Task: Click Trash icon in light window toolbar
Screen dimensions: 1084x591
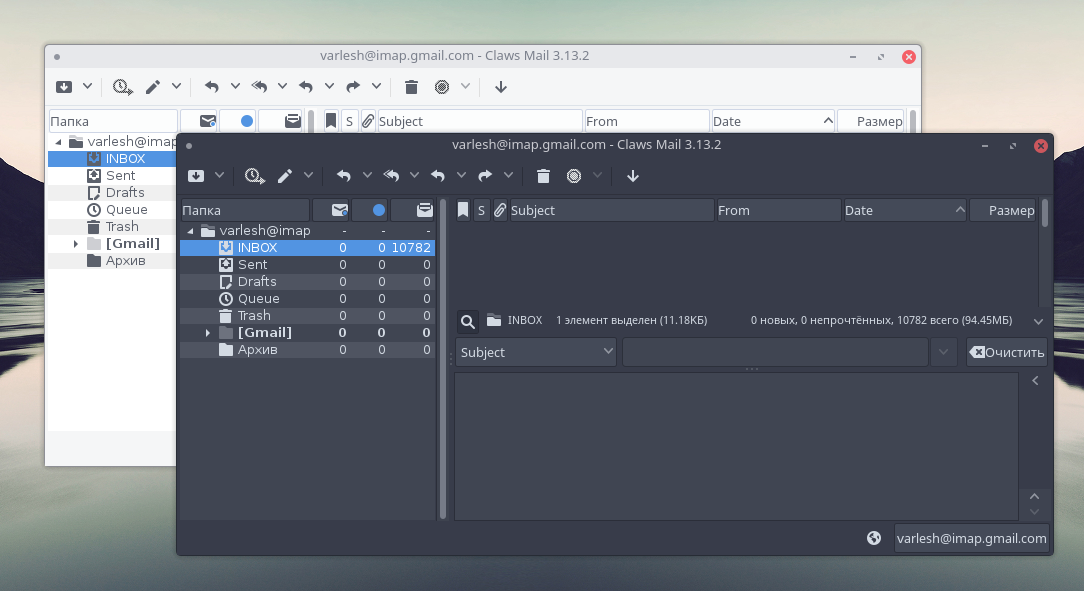Action: pyautogui.click(x=411, y=87)
